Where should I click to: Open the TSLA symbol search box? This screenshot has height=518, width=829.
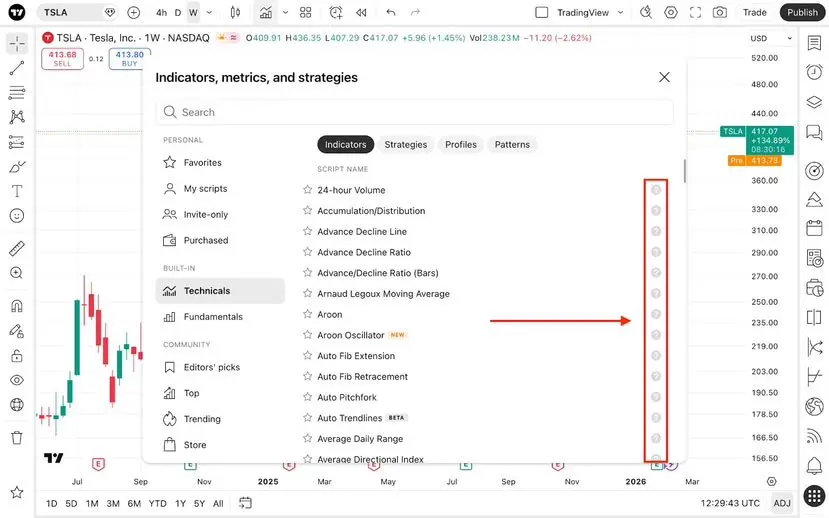point(78,13)
